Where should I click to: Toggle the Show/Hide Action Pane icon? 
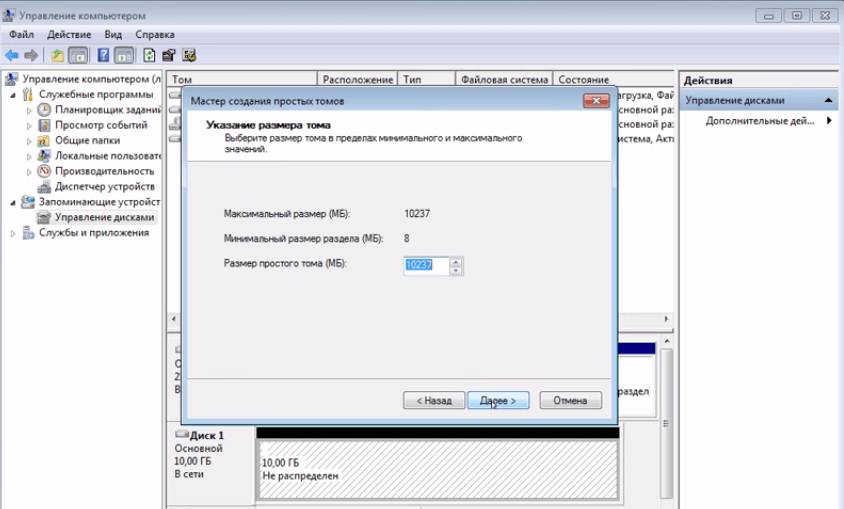coord(124,55)
